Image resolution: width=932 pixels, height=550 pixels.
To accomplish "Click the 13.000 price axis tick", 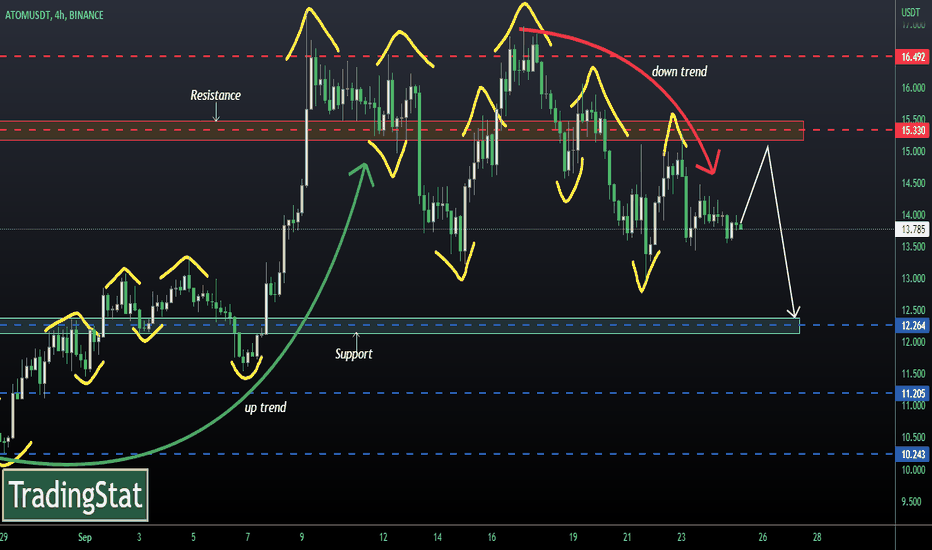I will (x=914, y=278).
